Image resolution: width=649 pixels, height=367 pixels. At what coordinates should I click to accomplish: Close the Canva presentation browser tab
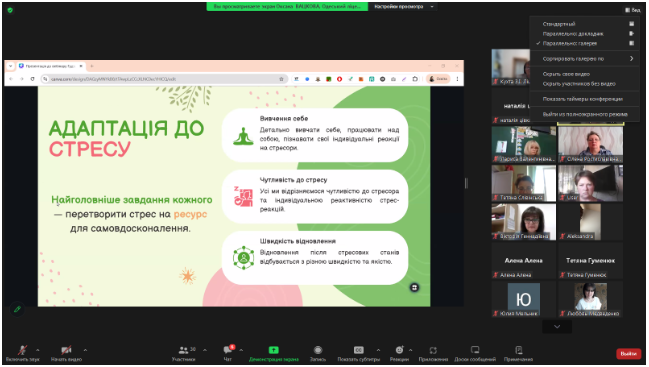(x=81, y=66)
